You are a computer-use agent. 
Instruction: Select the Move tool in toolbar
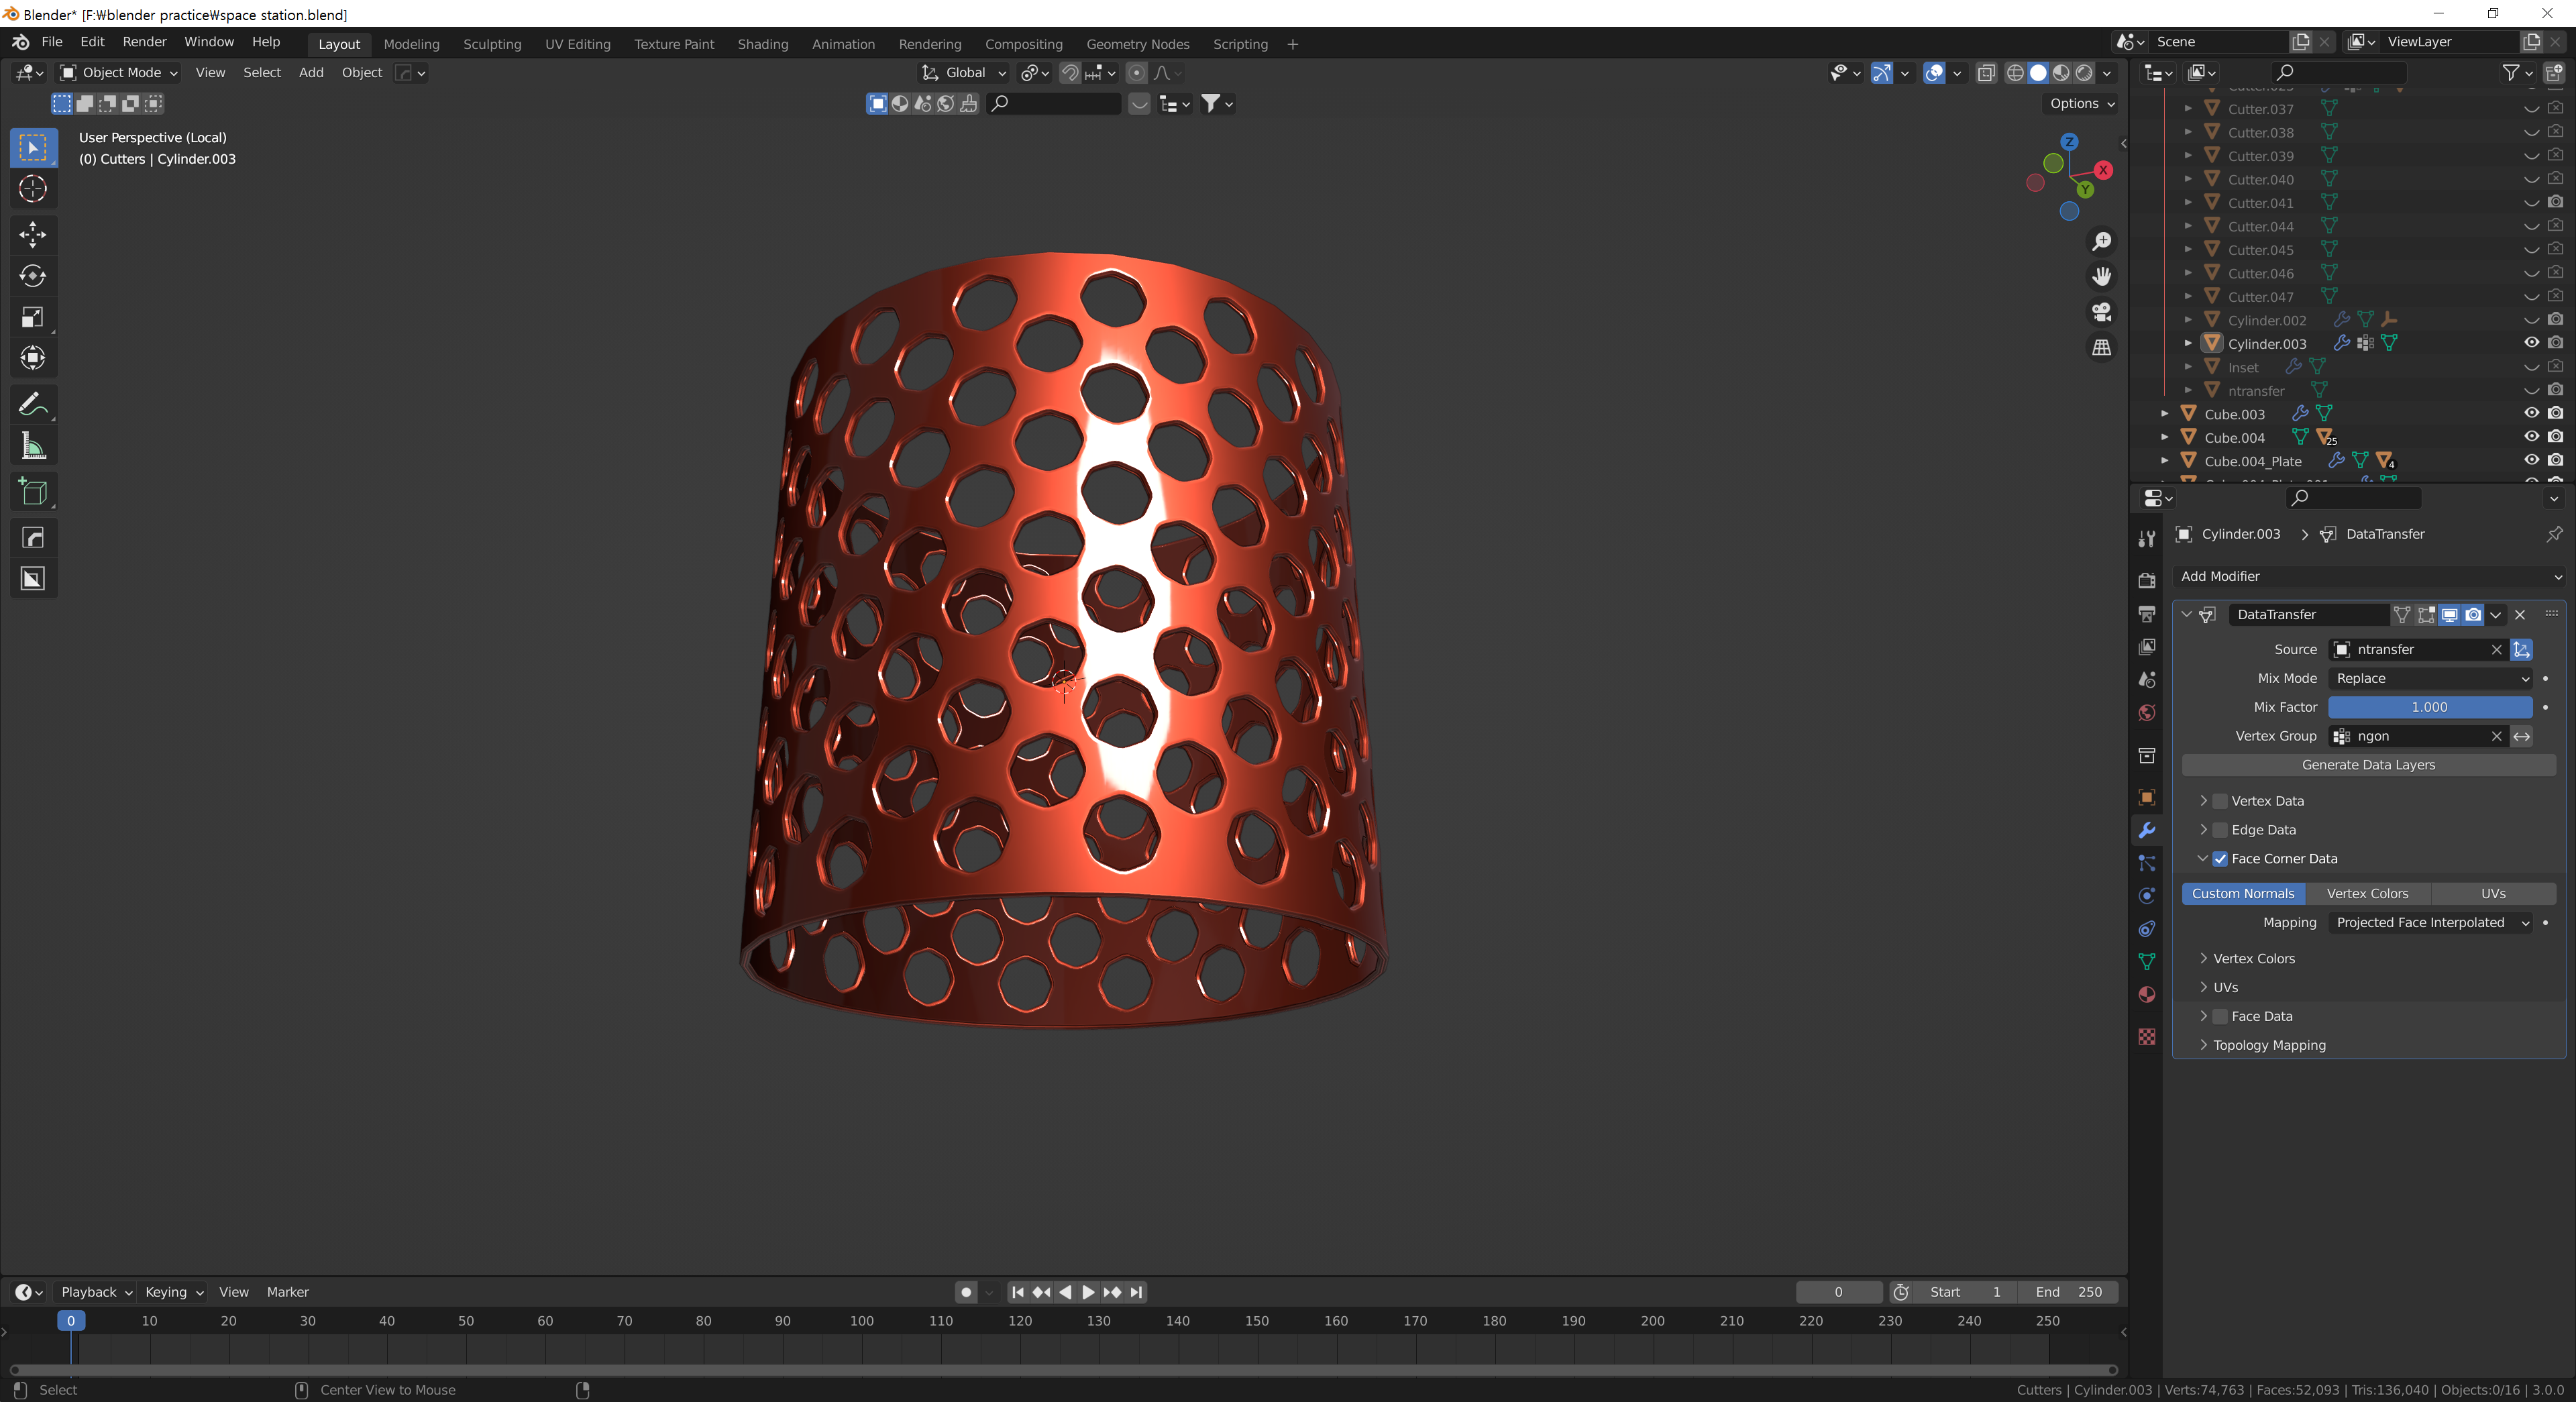[33, 234]
